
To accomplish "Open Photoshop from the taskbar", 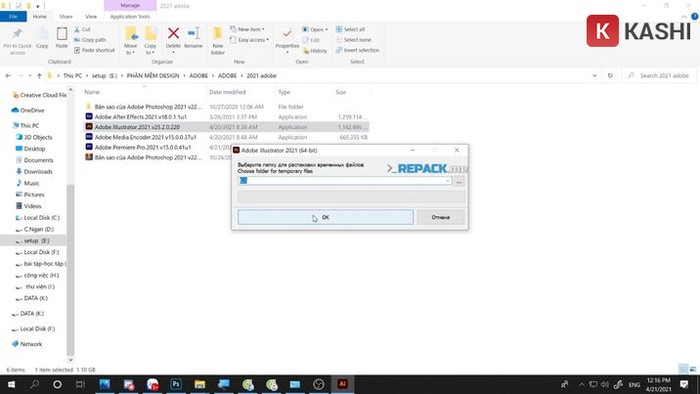I will [176, 384].
